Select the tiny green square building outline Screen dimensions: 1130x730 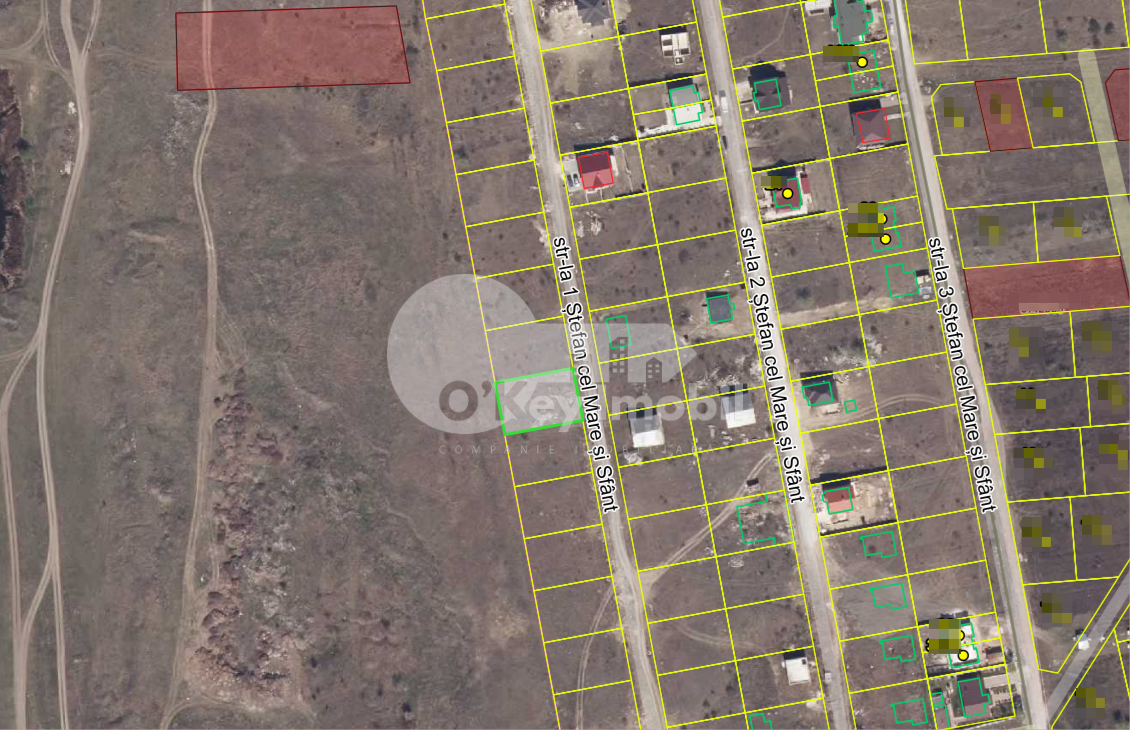coord(850,406)
